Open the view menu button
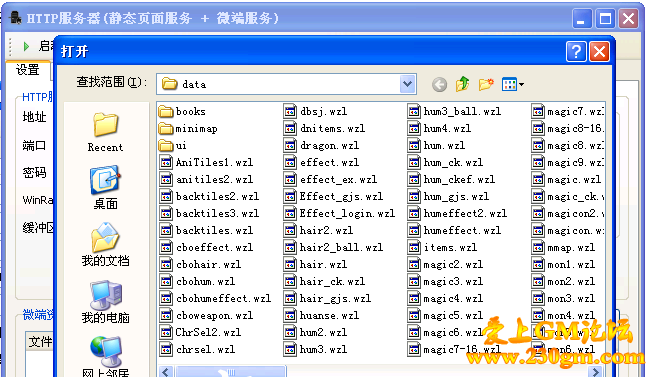This screenshot has height=377, width=651. pyautogui.click(x=513, y=85)
